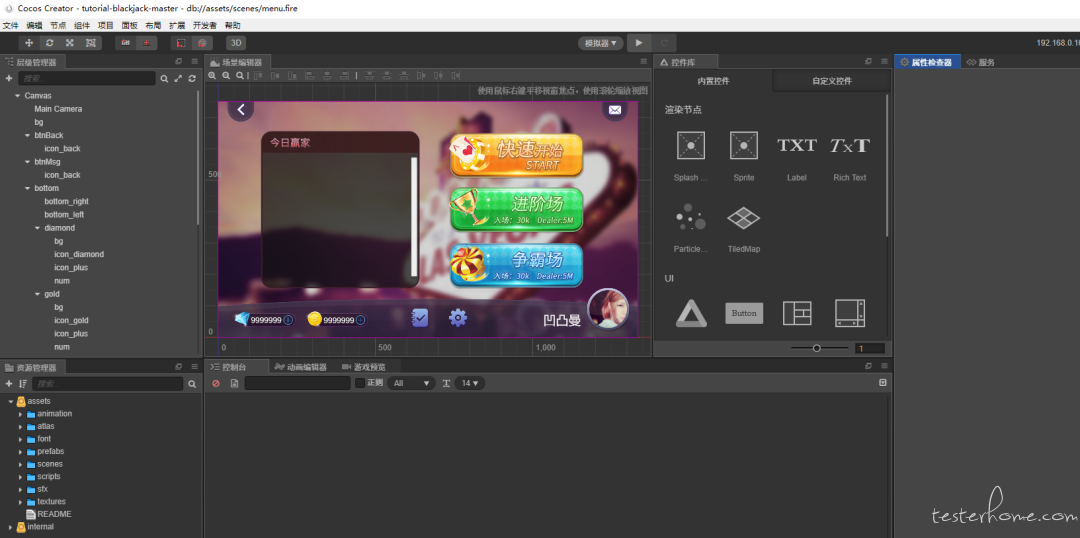
Task: Pick the triangular Canvas widget icon
Action: [691, 313]
